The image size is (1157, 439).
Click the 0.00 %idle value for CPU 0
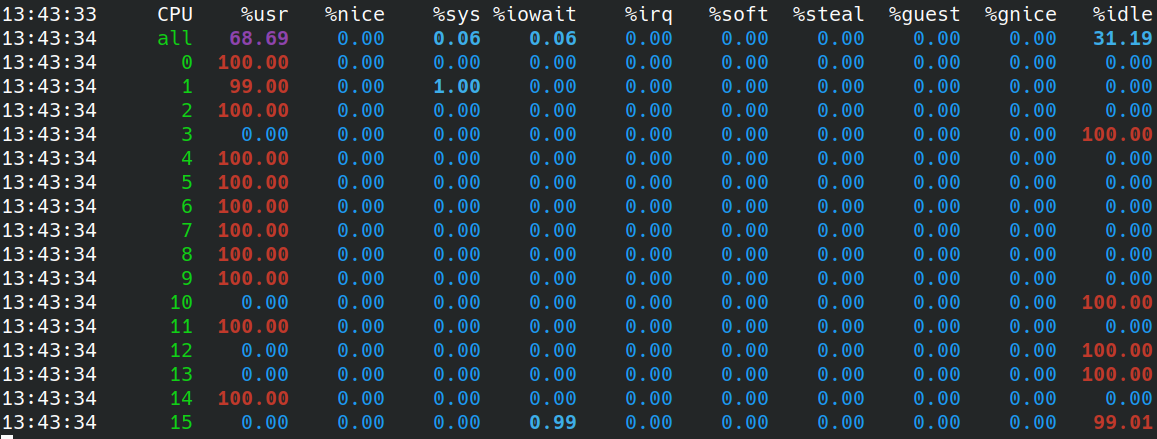[x=1128, y=63]
